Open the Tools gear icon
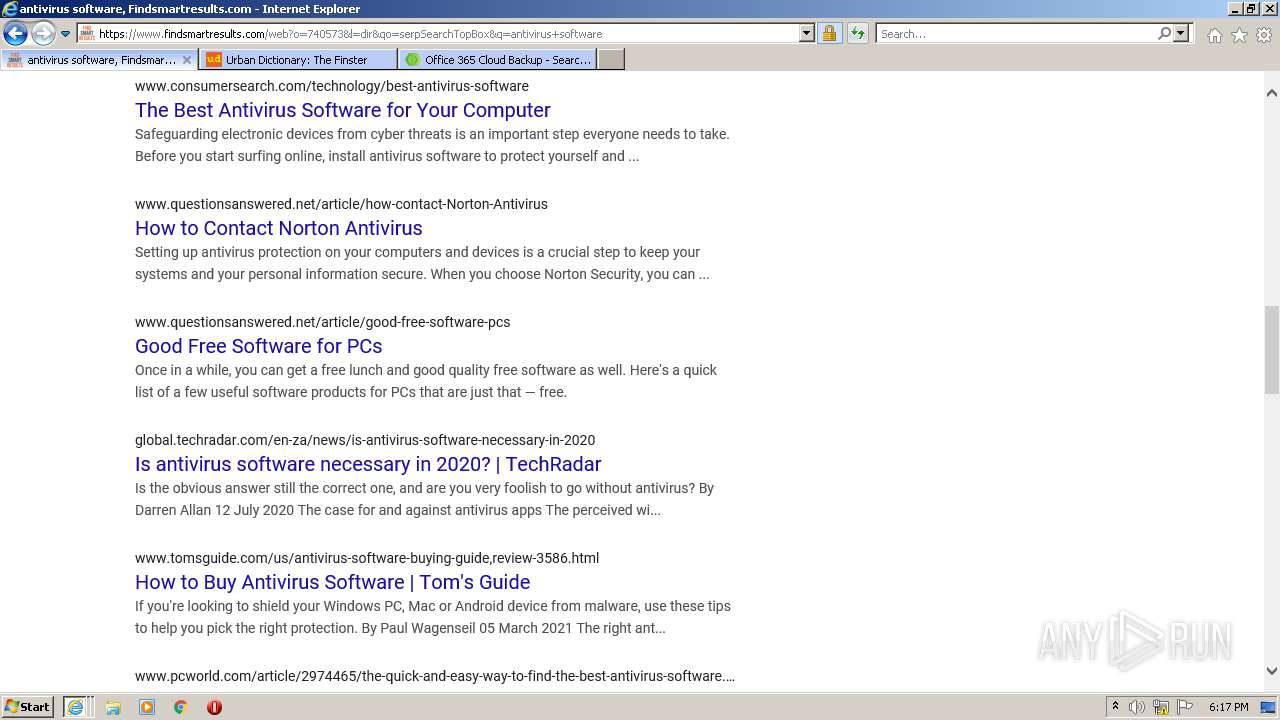Screen dimensions: 1280x720 tap(1264, 35)
